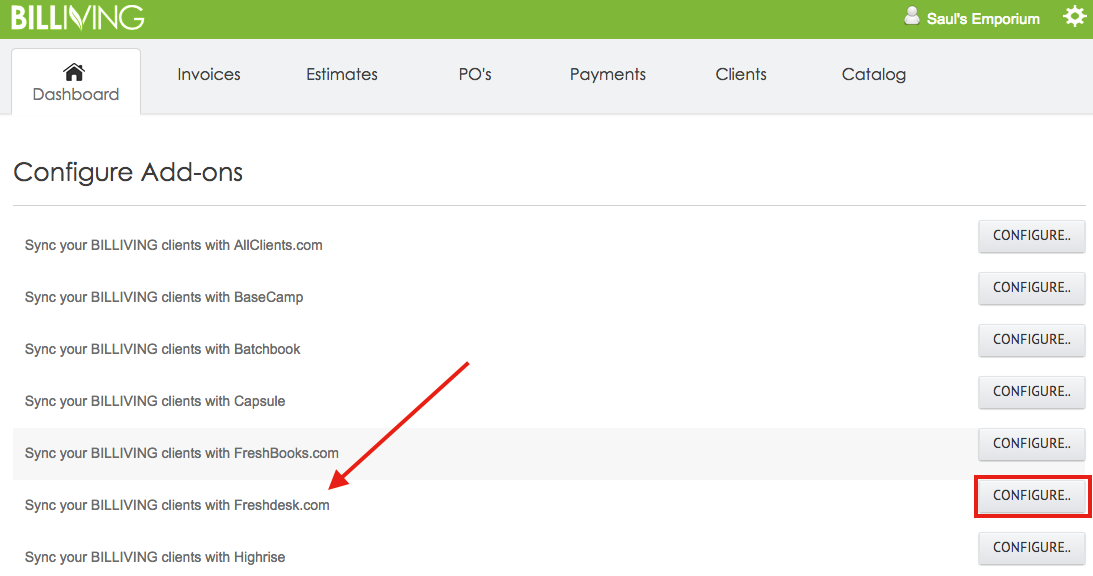Select the FreshBooks.com highlighted row text
Screen dimensions: 1093x576
click(x=182, y=453)
